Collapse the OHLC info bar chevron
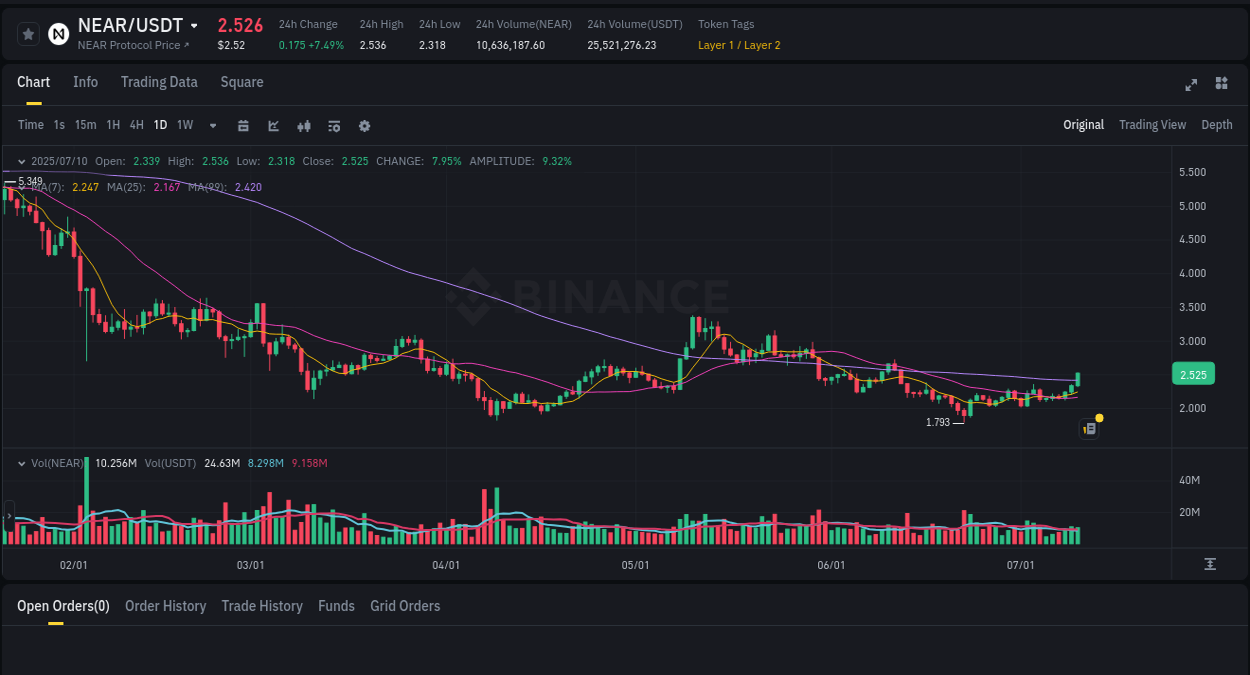 pos(20,160)
